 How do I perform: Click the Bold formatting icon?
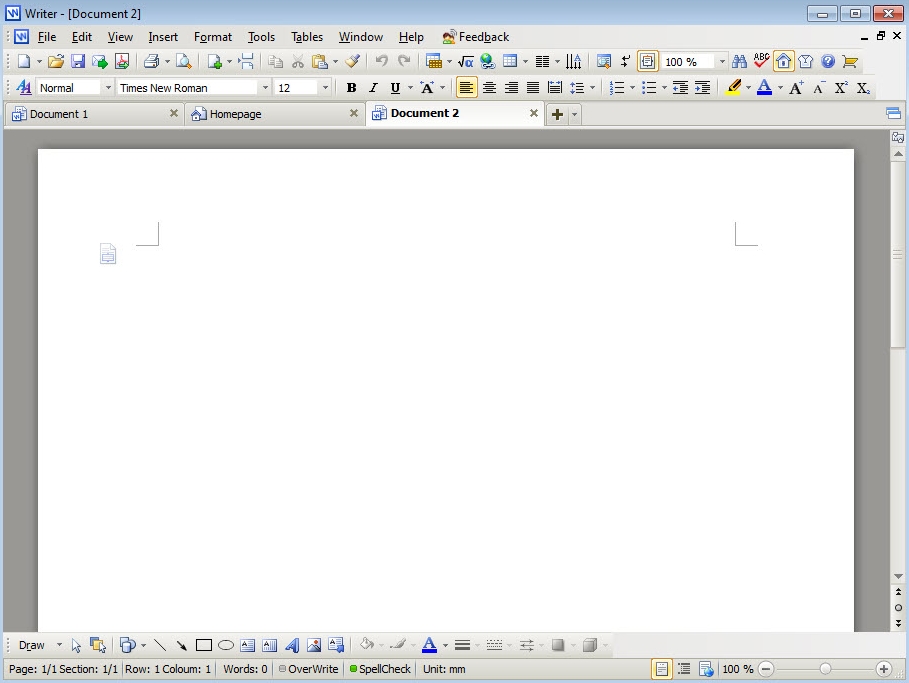(351, 88)
